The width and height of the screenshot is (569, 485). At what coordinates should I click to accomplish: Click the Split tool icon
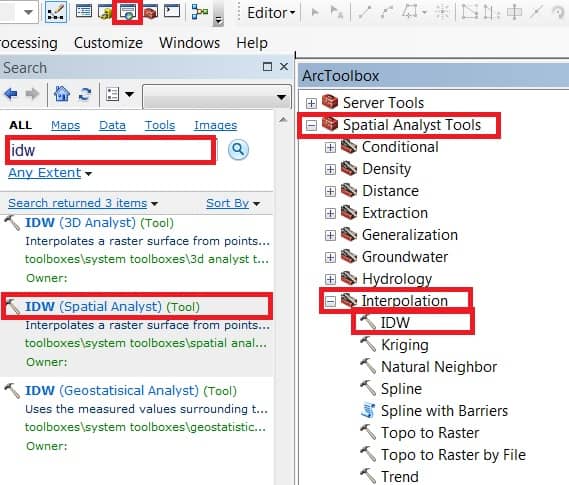coord(536,12)
